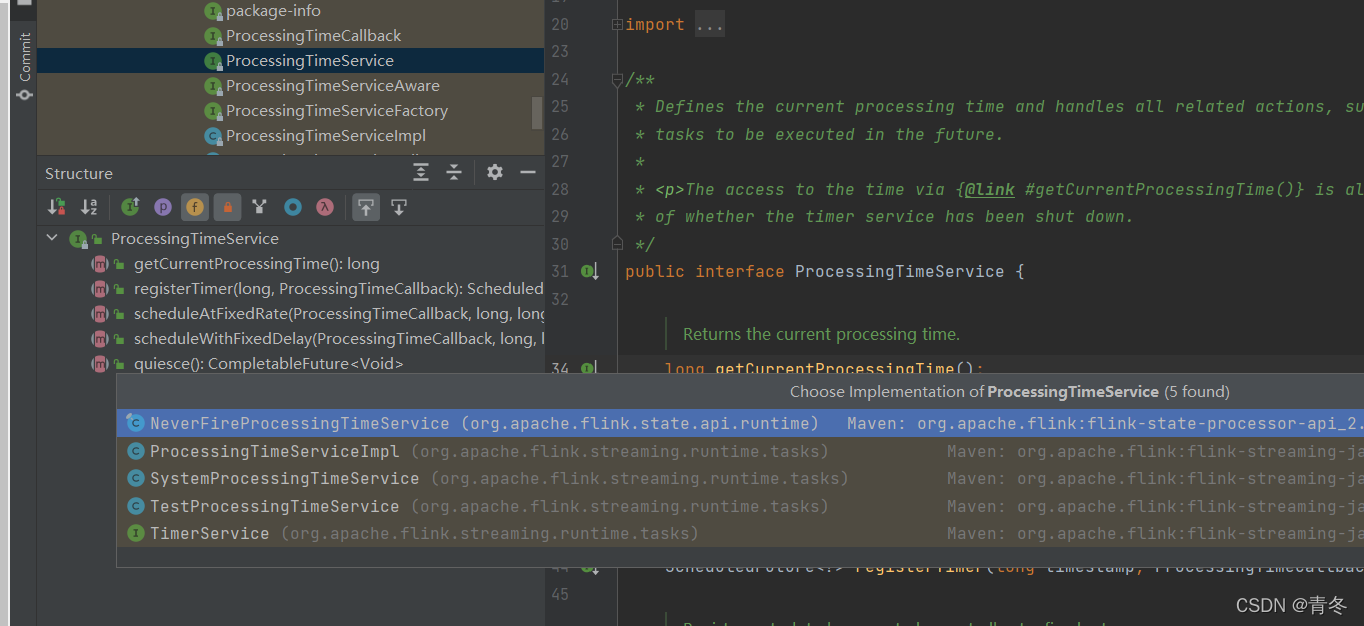Sort Structure members alphabetically
Screen dimensions: 1364x626
[x=89, y=207]
